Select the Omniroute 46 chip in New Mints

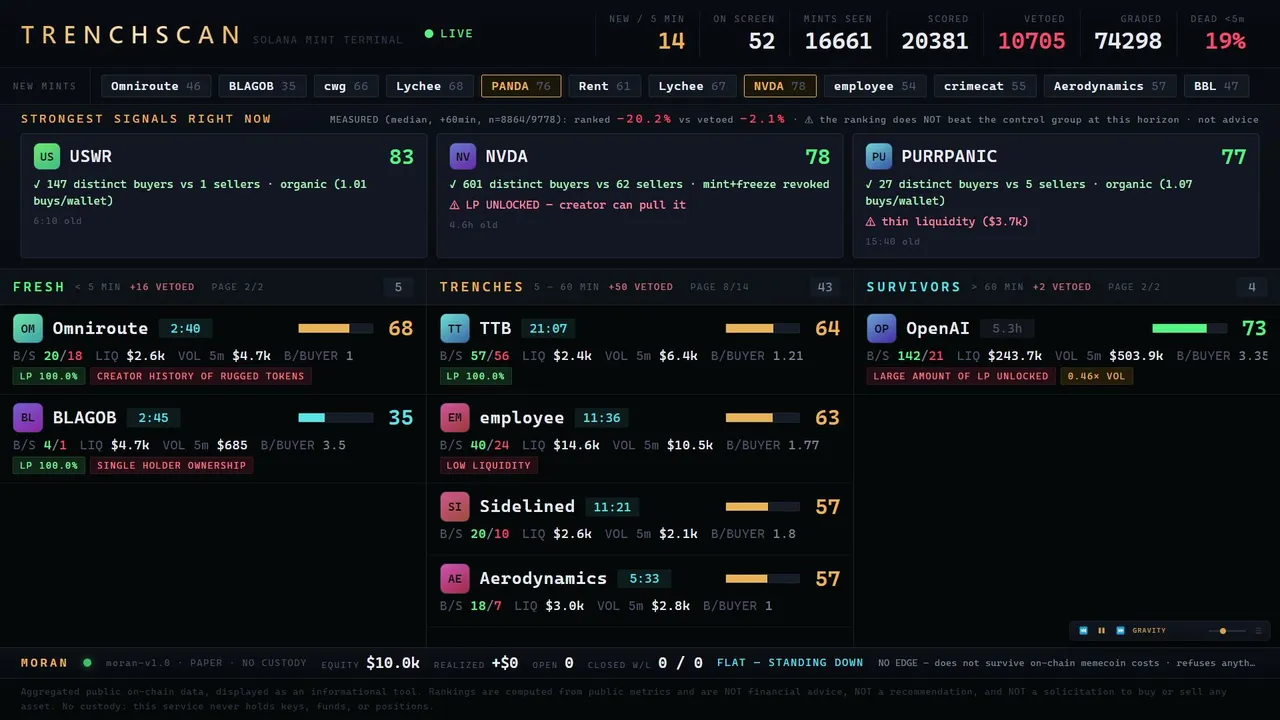(156, 86)
